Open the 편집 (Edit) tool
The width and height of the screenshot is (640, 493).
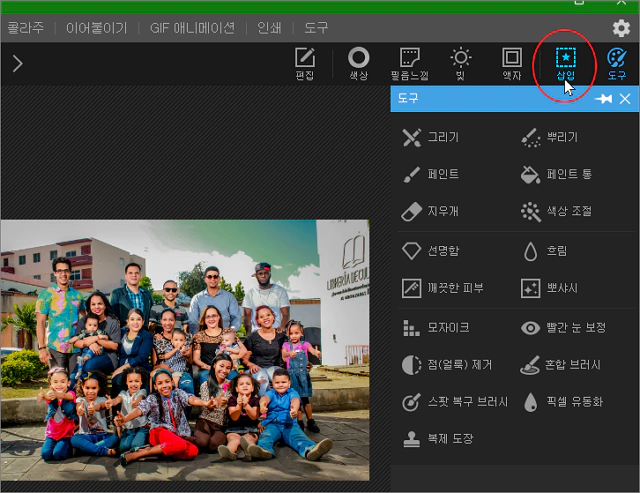(305, 64)
